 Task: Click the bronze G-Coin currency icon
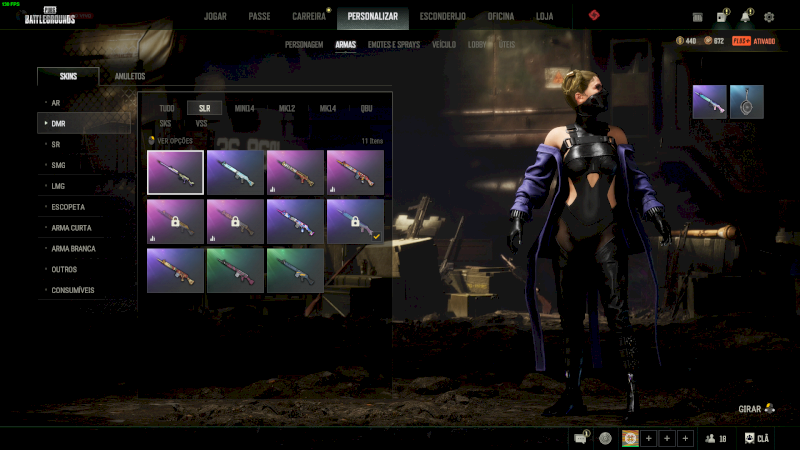click(708, 41)
